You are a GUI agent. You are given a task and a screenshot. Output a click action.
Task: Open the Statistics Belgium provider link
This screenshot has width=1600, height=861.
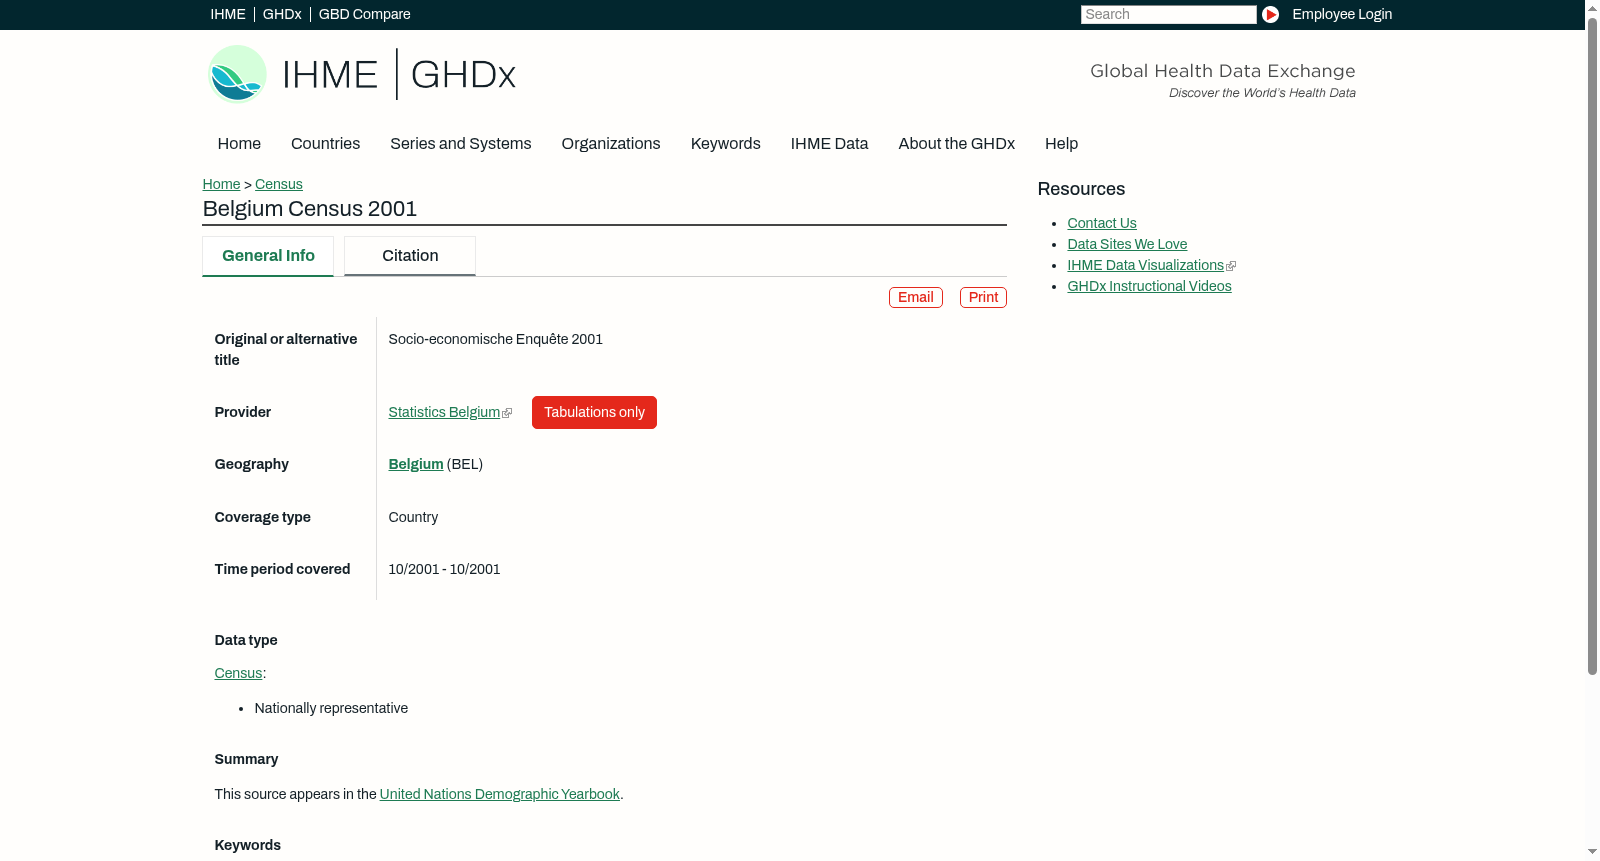click(444, 412)
